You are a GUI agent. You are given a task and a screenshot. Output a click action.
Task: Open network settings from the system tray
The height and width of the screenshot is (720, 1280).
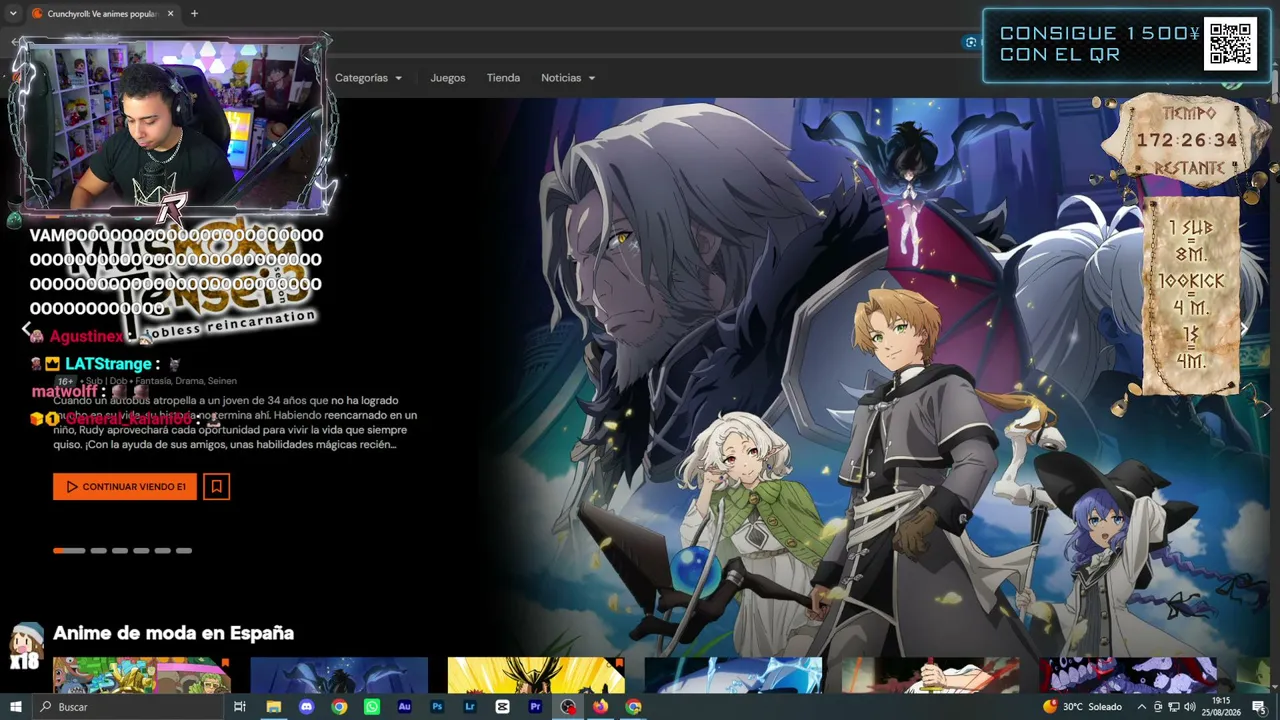coord(1174,707)
